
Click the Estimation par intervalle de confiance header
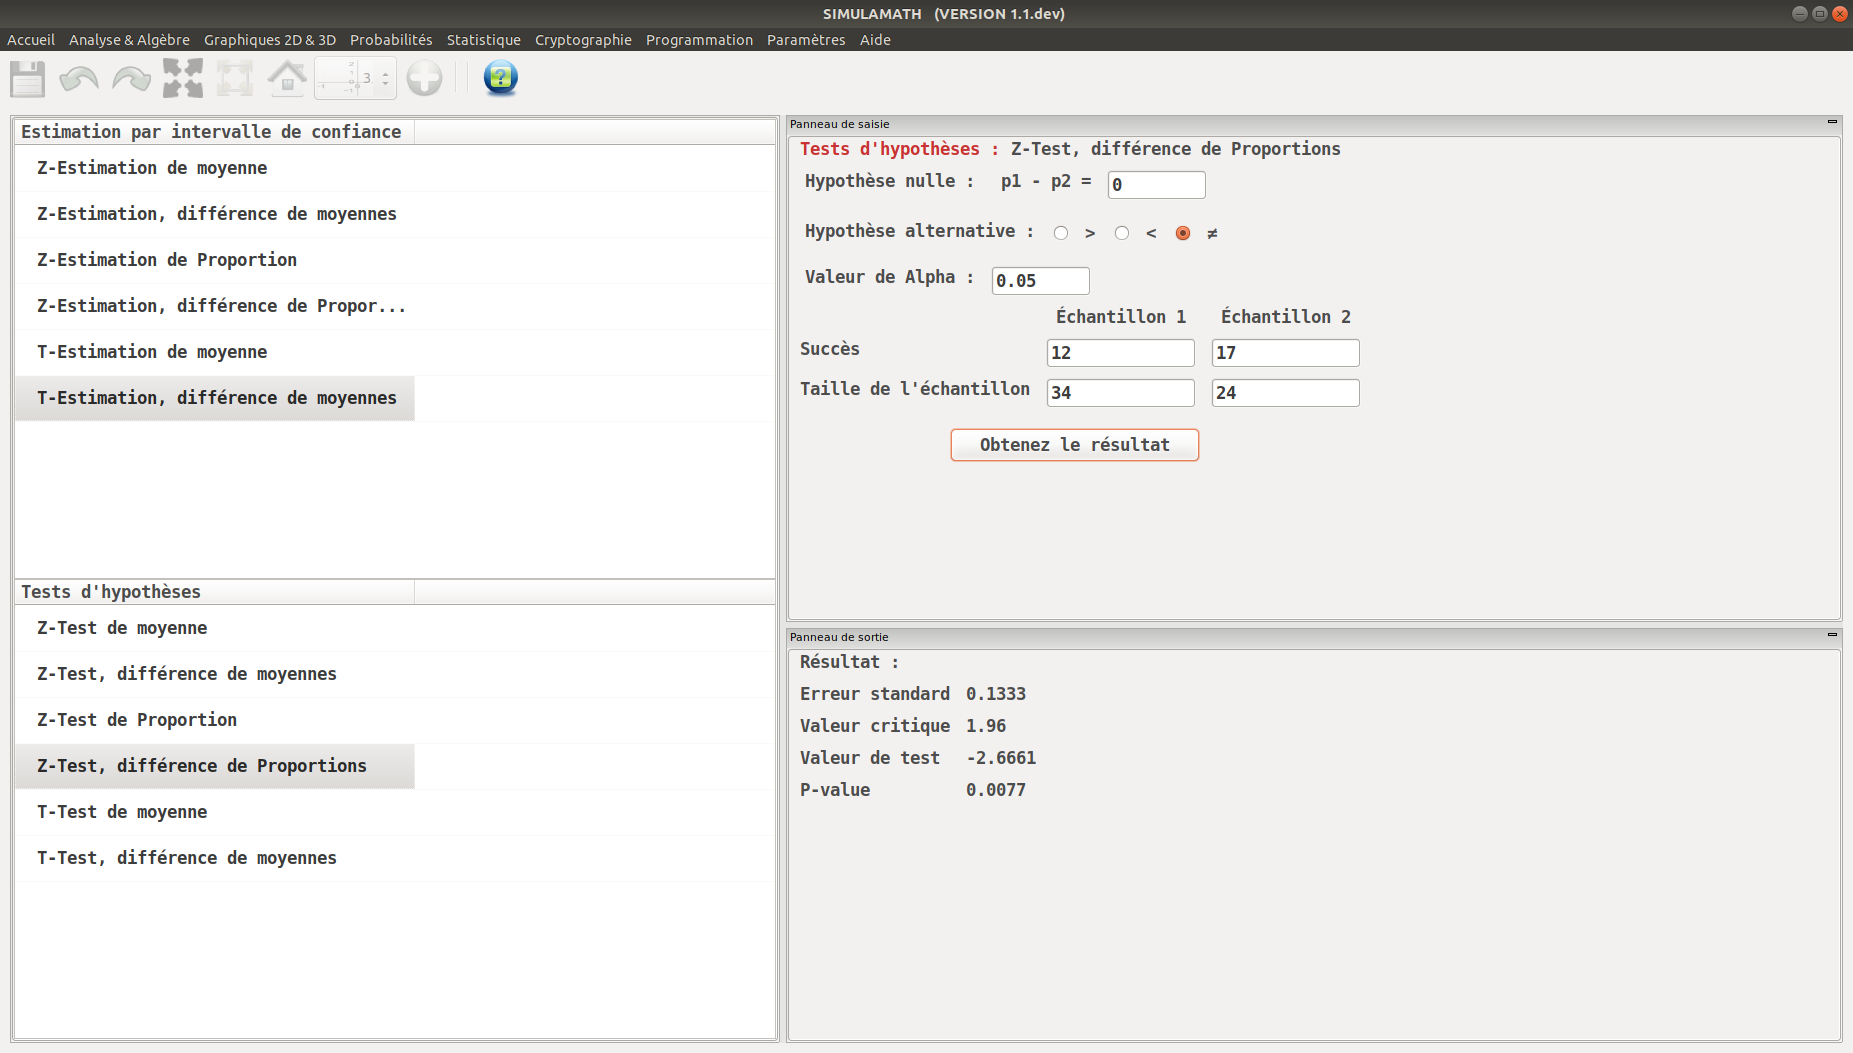point(214,132)
